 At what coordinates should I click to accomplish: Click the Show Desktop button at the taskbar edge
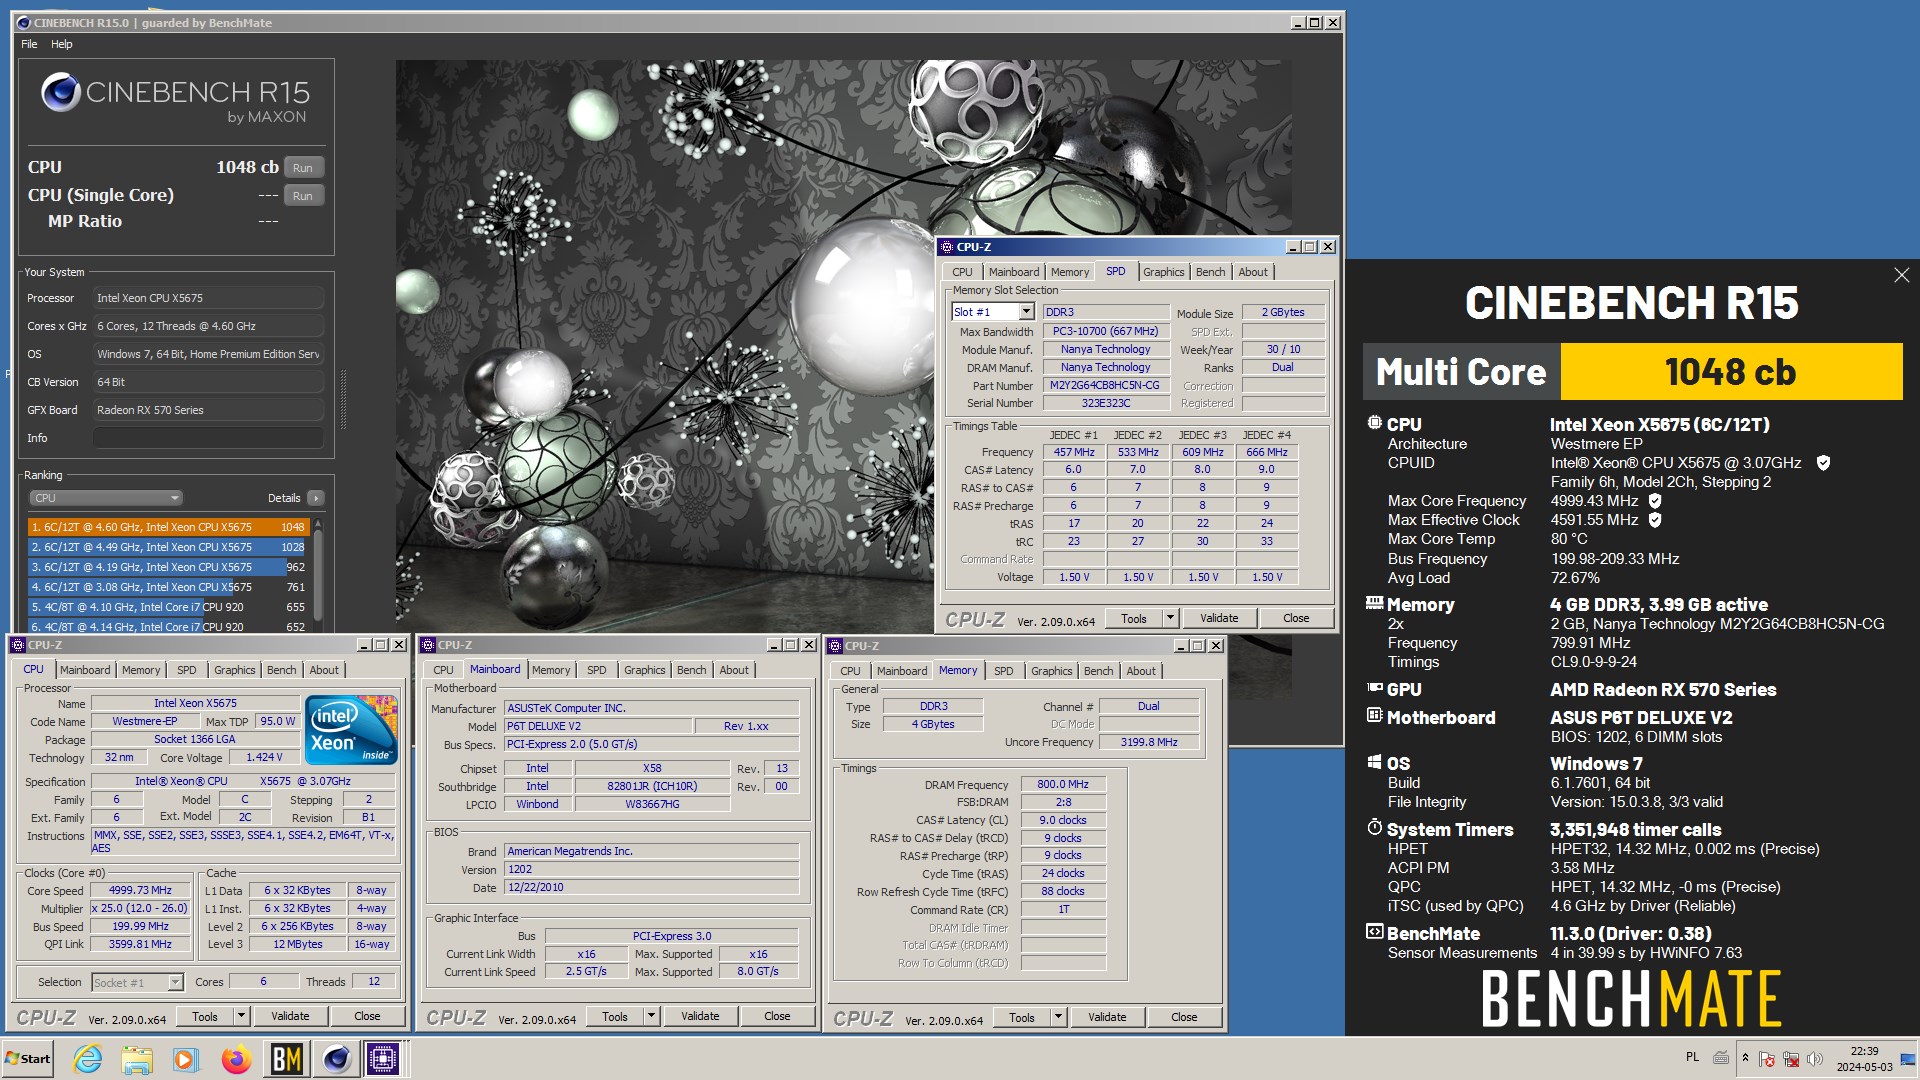[x=1908, y=1059]
